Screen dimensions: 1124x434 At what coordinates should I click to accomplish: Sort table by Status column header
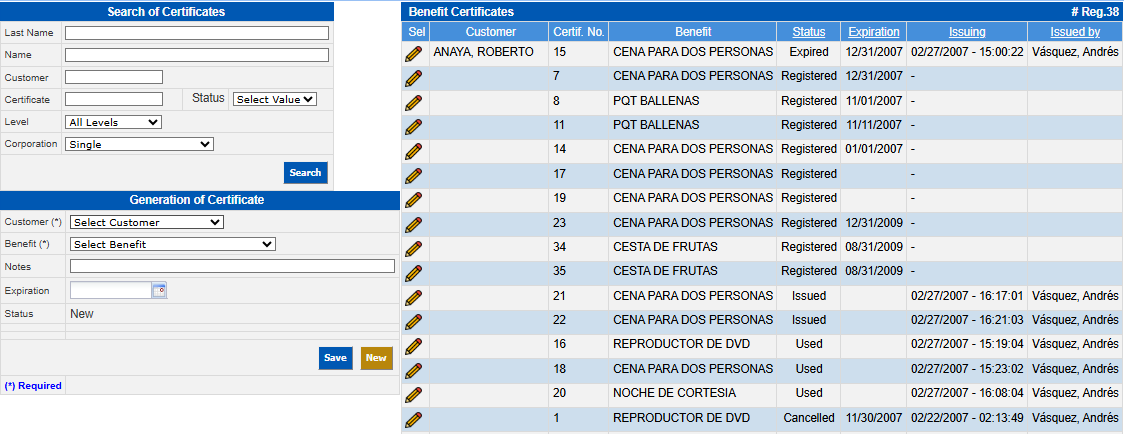click(809, 32)
